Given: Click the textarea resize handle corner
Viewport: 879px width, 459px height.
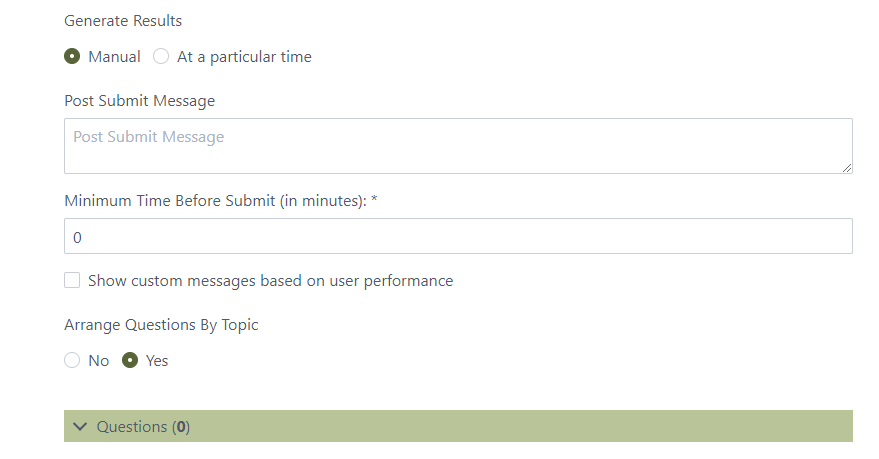Looking at the screenshot, I should pyautogui.click(x=847, y=168).
